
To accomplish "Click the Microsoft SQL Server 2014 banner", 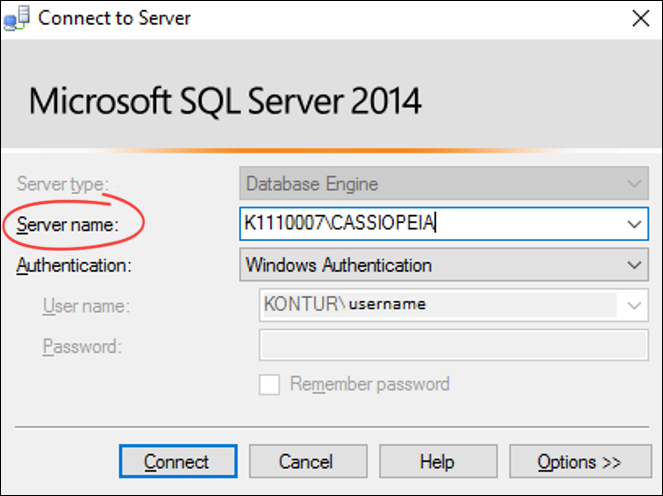I will [225, 101].
